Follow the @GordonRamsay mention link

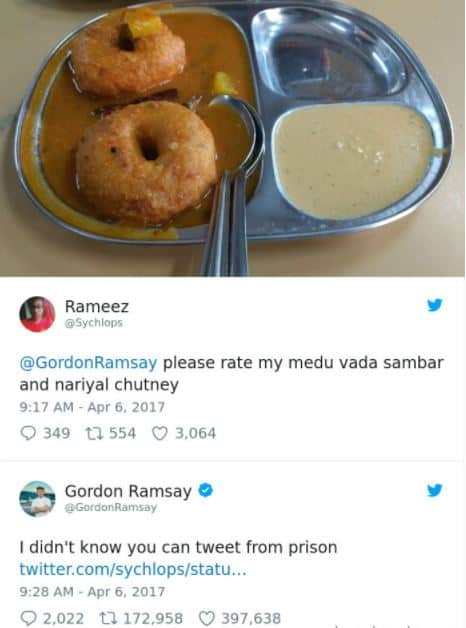88,363
